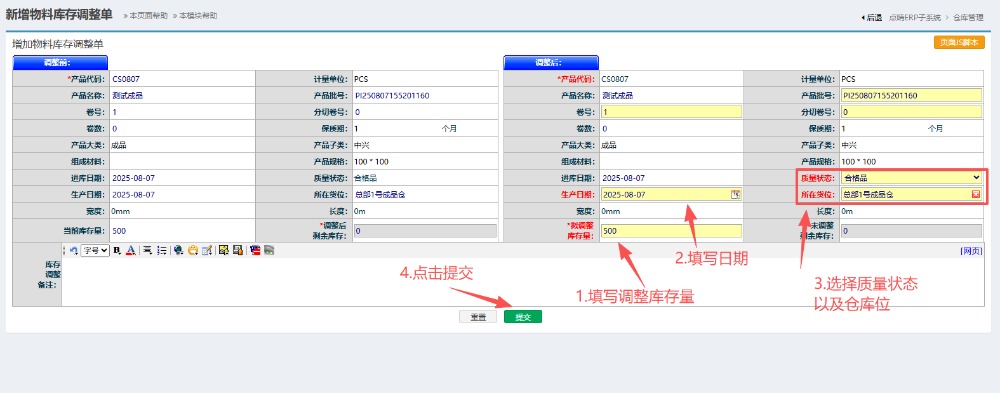Click the orange 页类JS脚本 button
Viewport: 1000px width, 393px height.
(x=959, y=43)
